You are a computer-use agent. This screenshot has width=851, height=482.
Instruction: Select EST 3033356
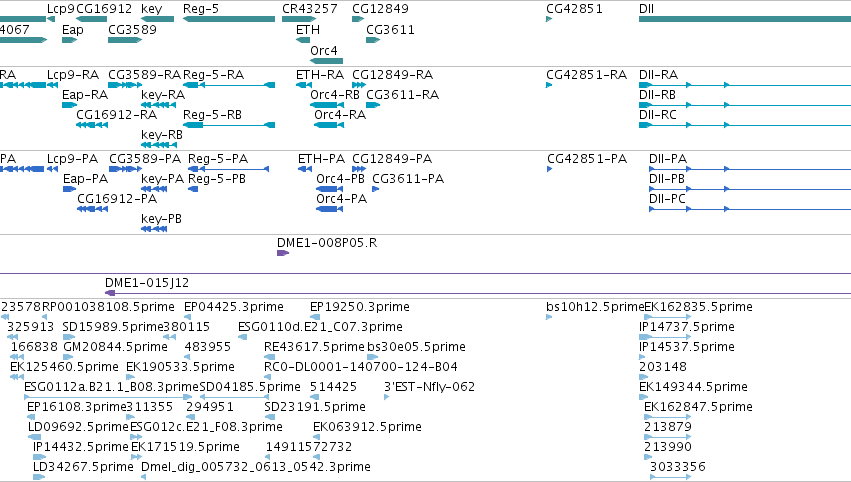click(x=678, y=467)
